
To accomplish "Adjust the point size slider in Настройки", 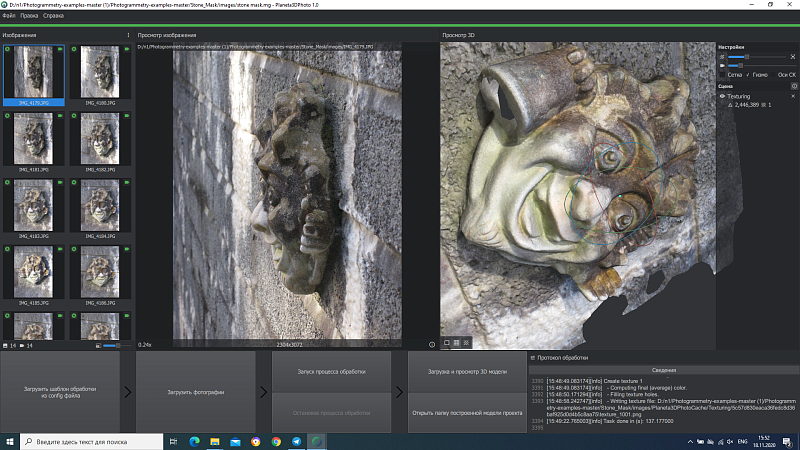I will 757,57.
